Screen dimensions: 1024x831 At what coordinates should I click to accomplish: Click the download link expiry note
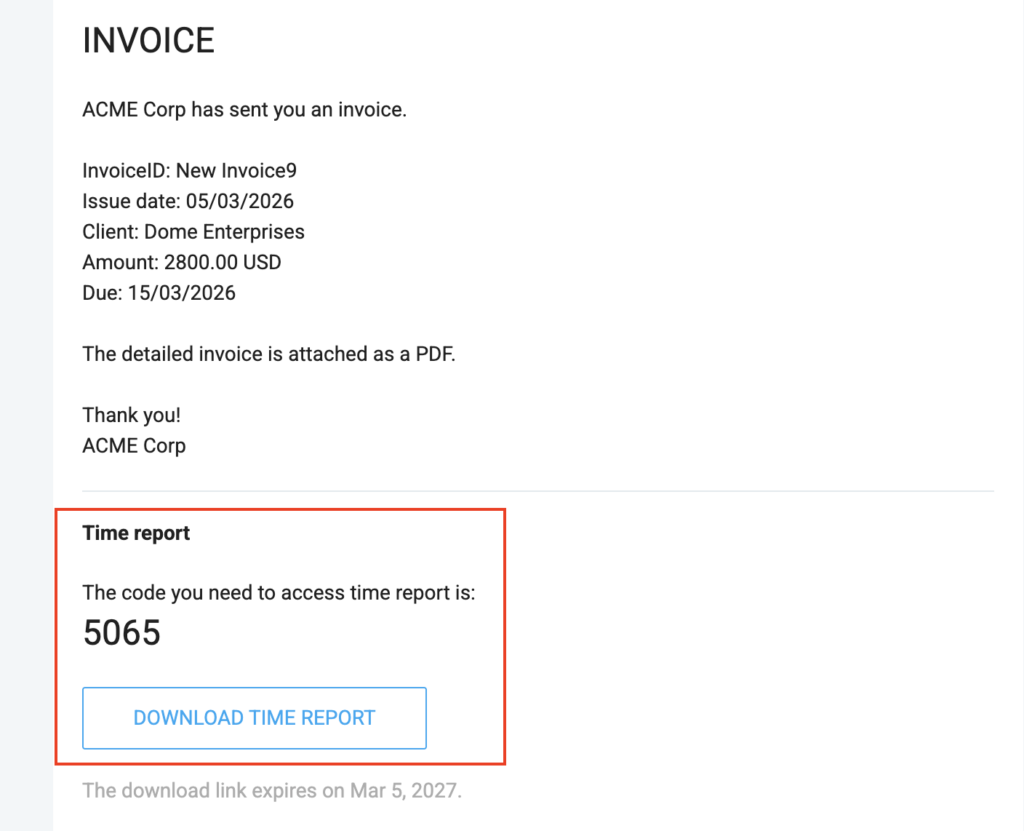click(x=272, y=791)
